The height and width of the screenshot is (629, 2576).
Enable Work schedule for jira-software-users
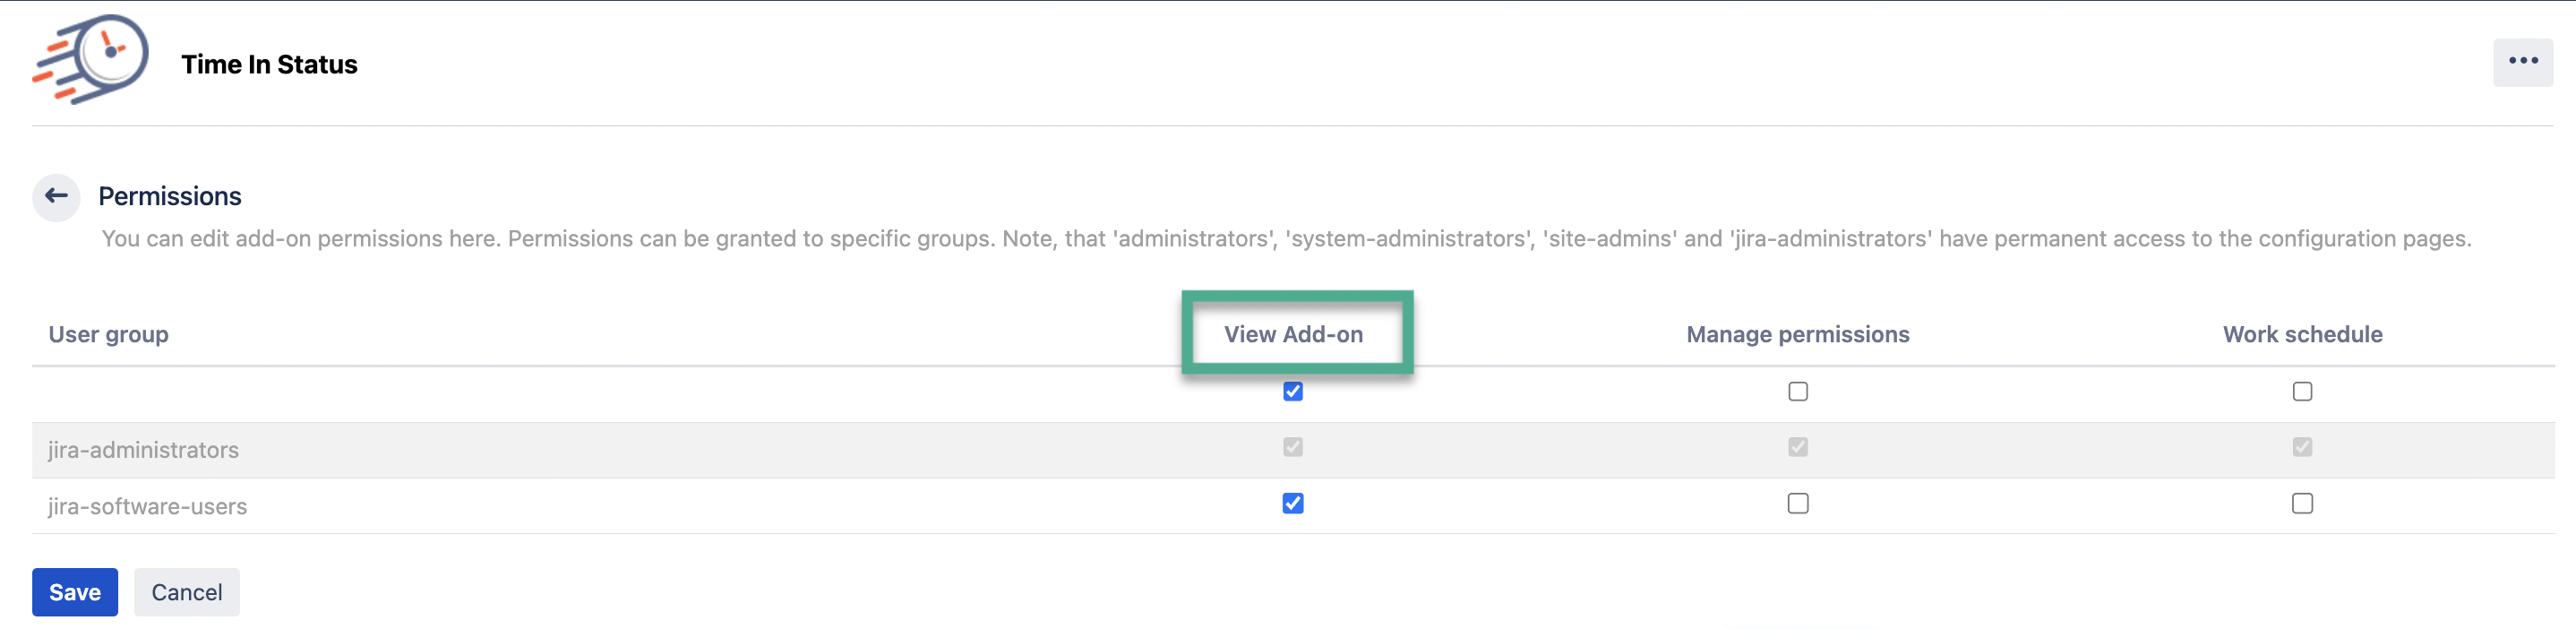[x=2302, y=503]
